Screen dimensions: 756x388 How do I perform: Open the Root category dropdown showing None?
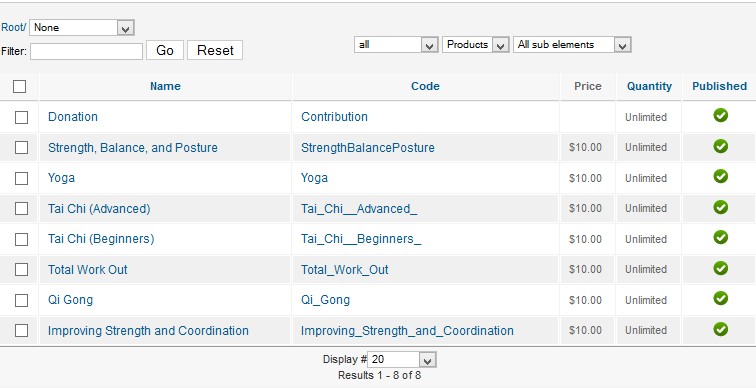pos(81,27)
